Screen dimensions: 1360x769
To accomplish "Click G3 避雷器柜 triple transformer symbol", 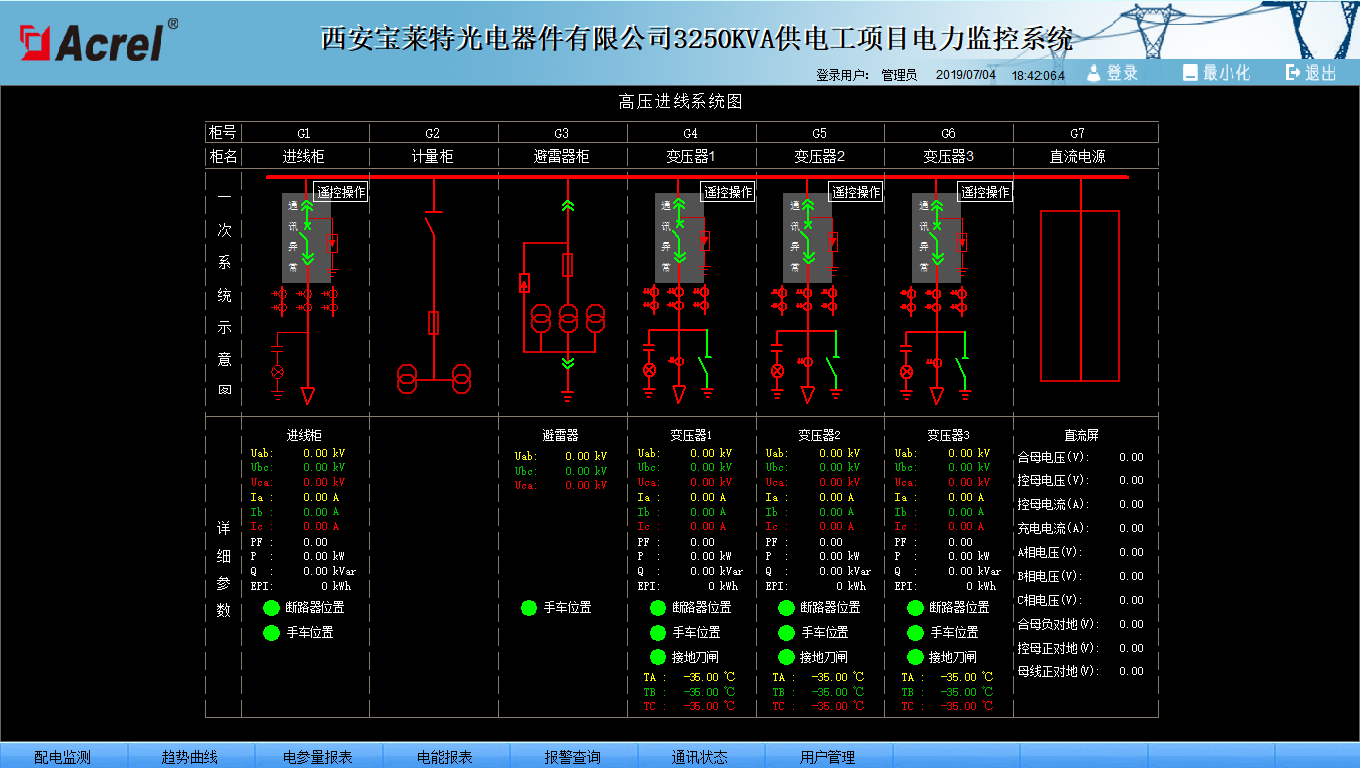I will point(568,320).
